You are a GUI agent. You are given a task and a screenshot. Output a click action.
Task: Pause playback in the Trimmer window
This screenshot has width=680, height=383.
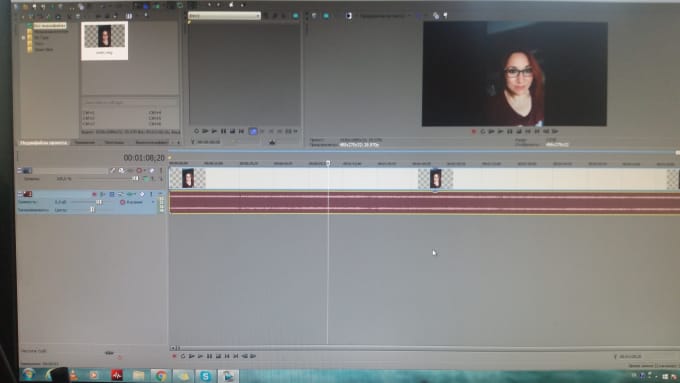pos(223,131)
